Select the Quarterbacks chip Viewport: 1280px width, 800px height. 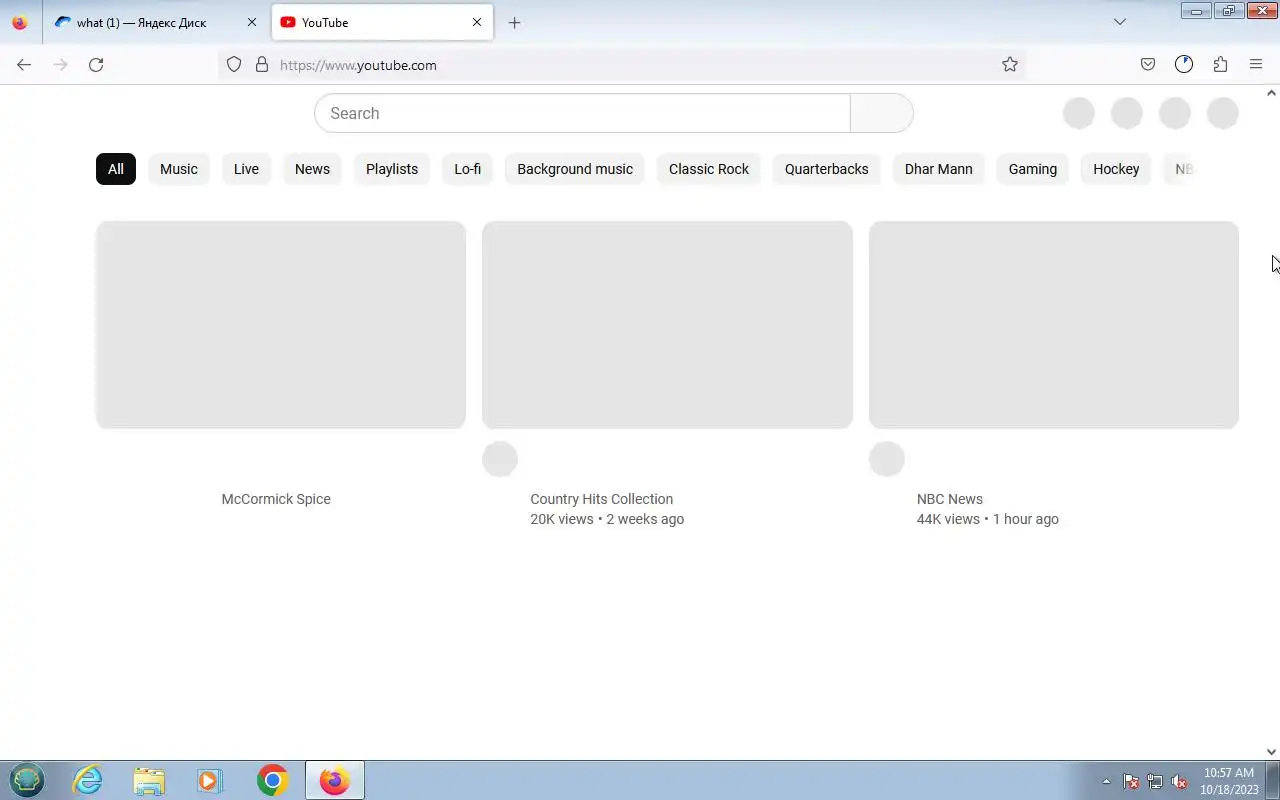[x=827, y=169]
